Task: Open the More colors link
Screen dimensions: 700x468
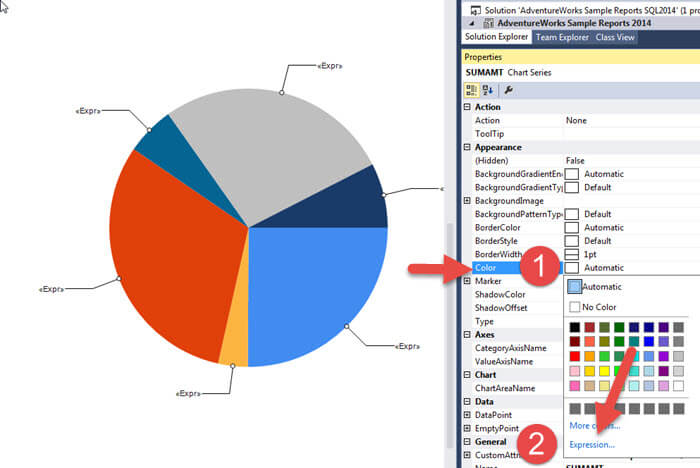Action: (x=595, y=426)
